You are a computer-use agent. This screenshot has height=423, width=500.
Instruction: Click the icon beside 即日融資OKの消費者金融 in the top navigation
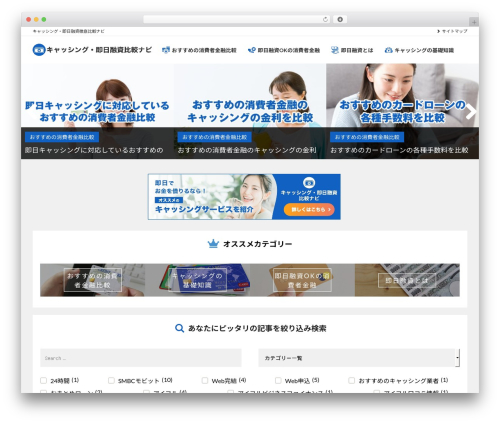click(252, 50)
